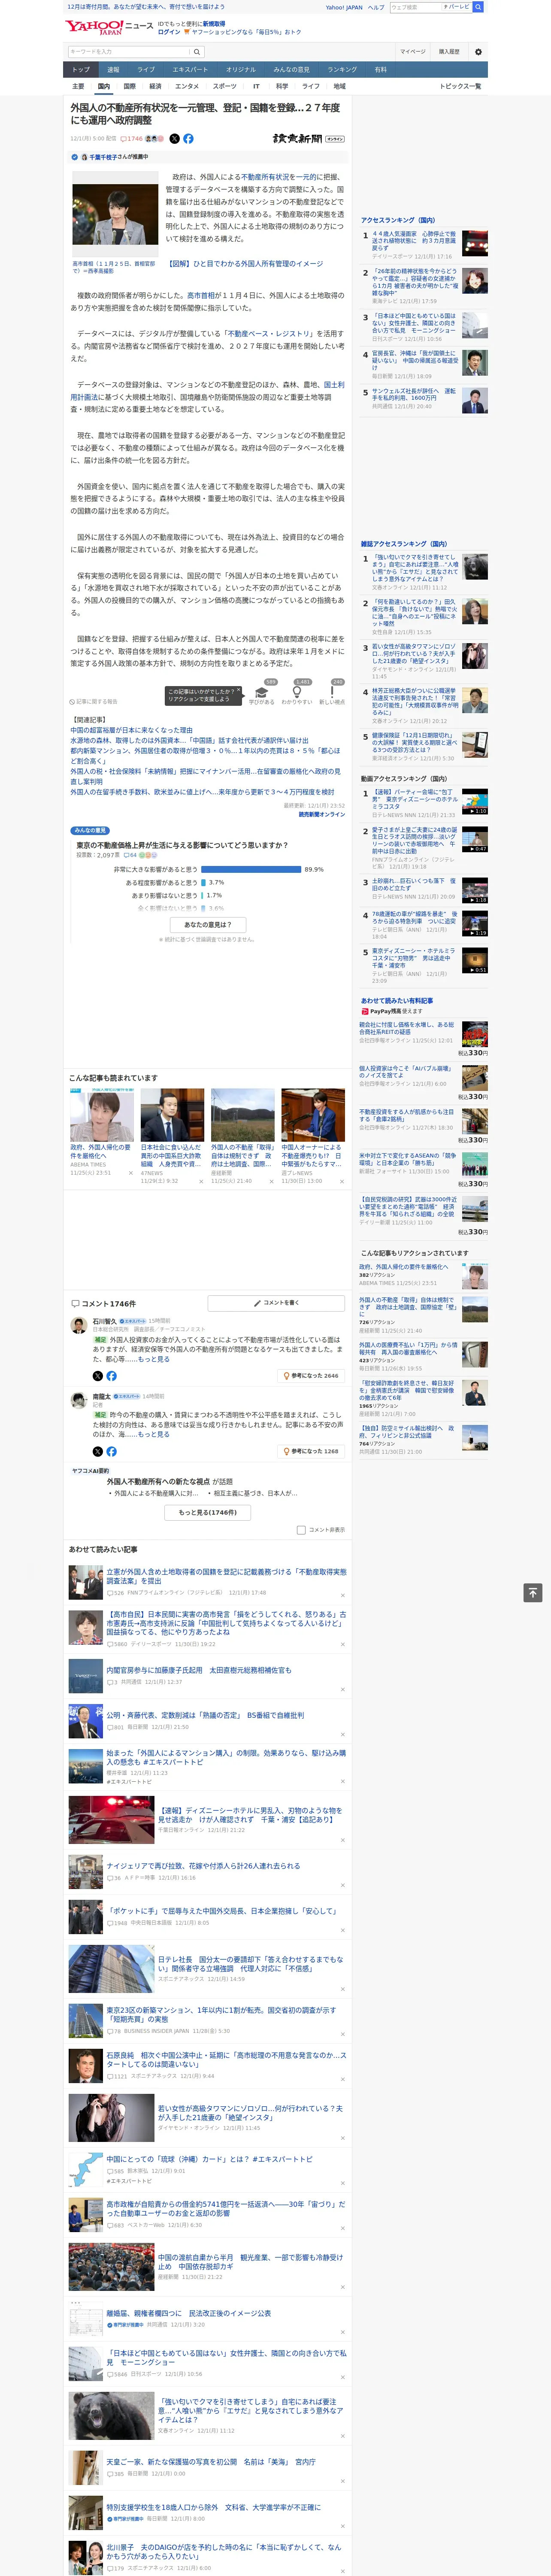Click 参考になった 2646 button
This screenshot has width=551, height=2576.
pyautogui.click(x=311, y=1376)
